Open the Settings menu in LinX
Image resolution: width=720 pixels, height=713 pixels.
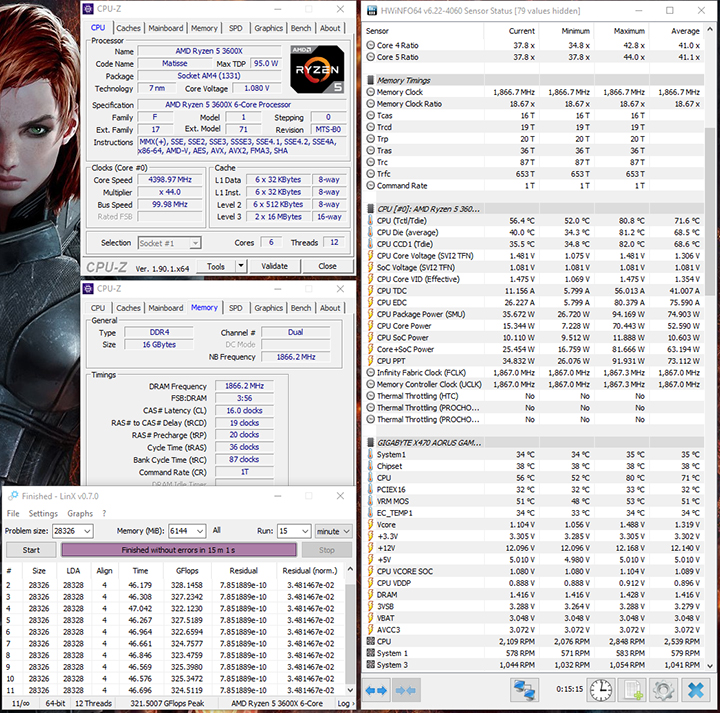[x=43, y=513]
